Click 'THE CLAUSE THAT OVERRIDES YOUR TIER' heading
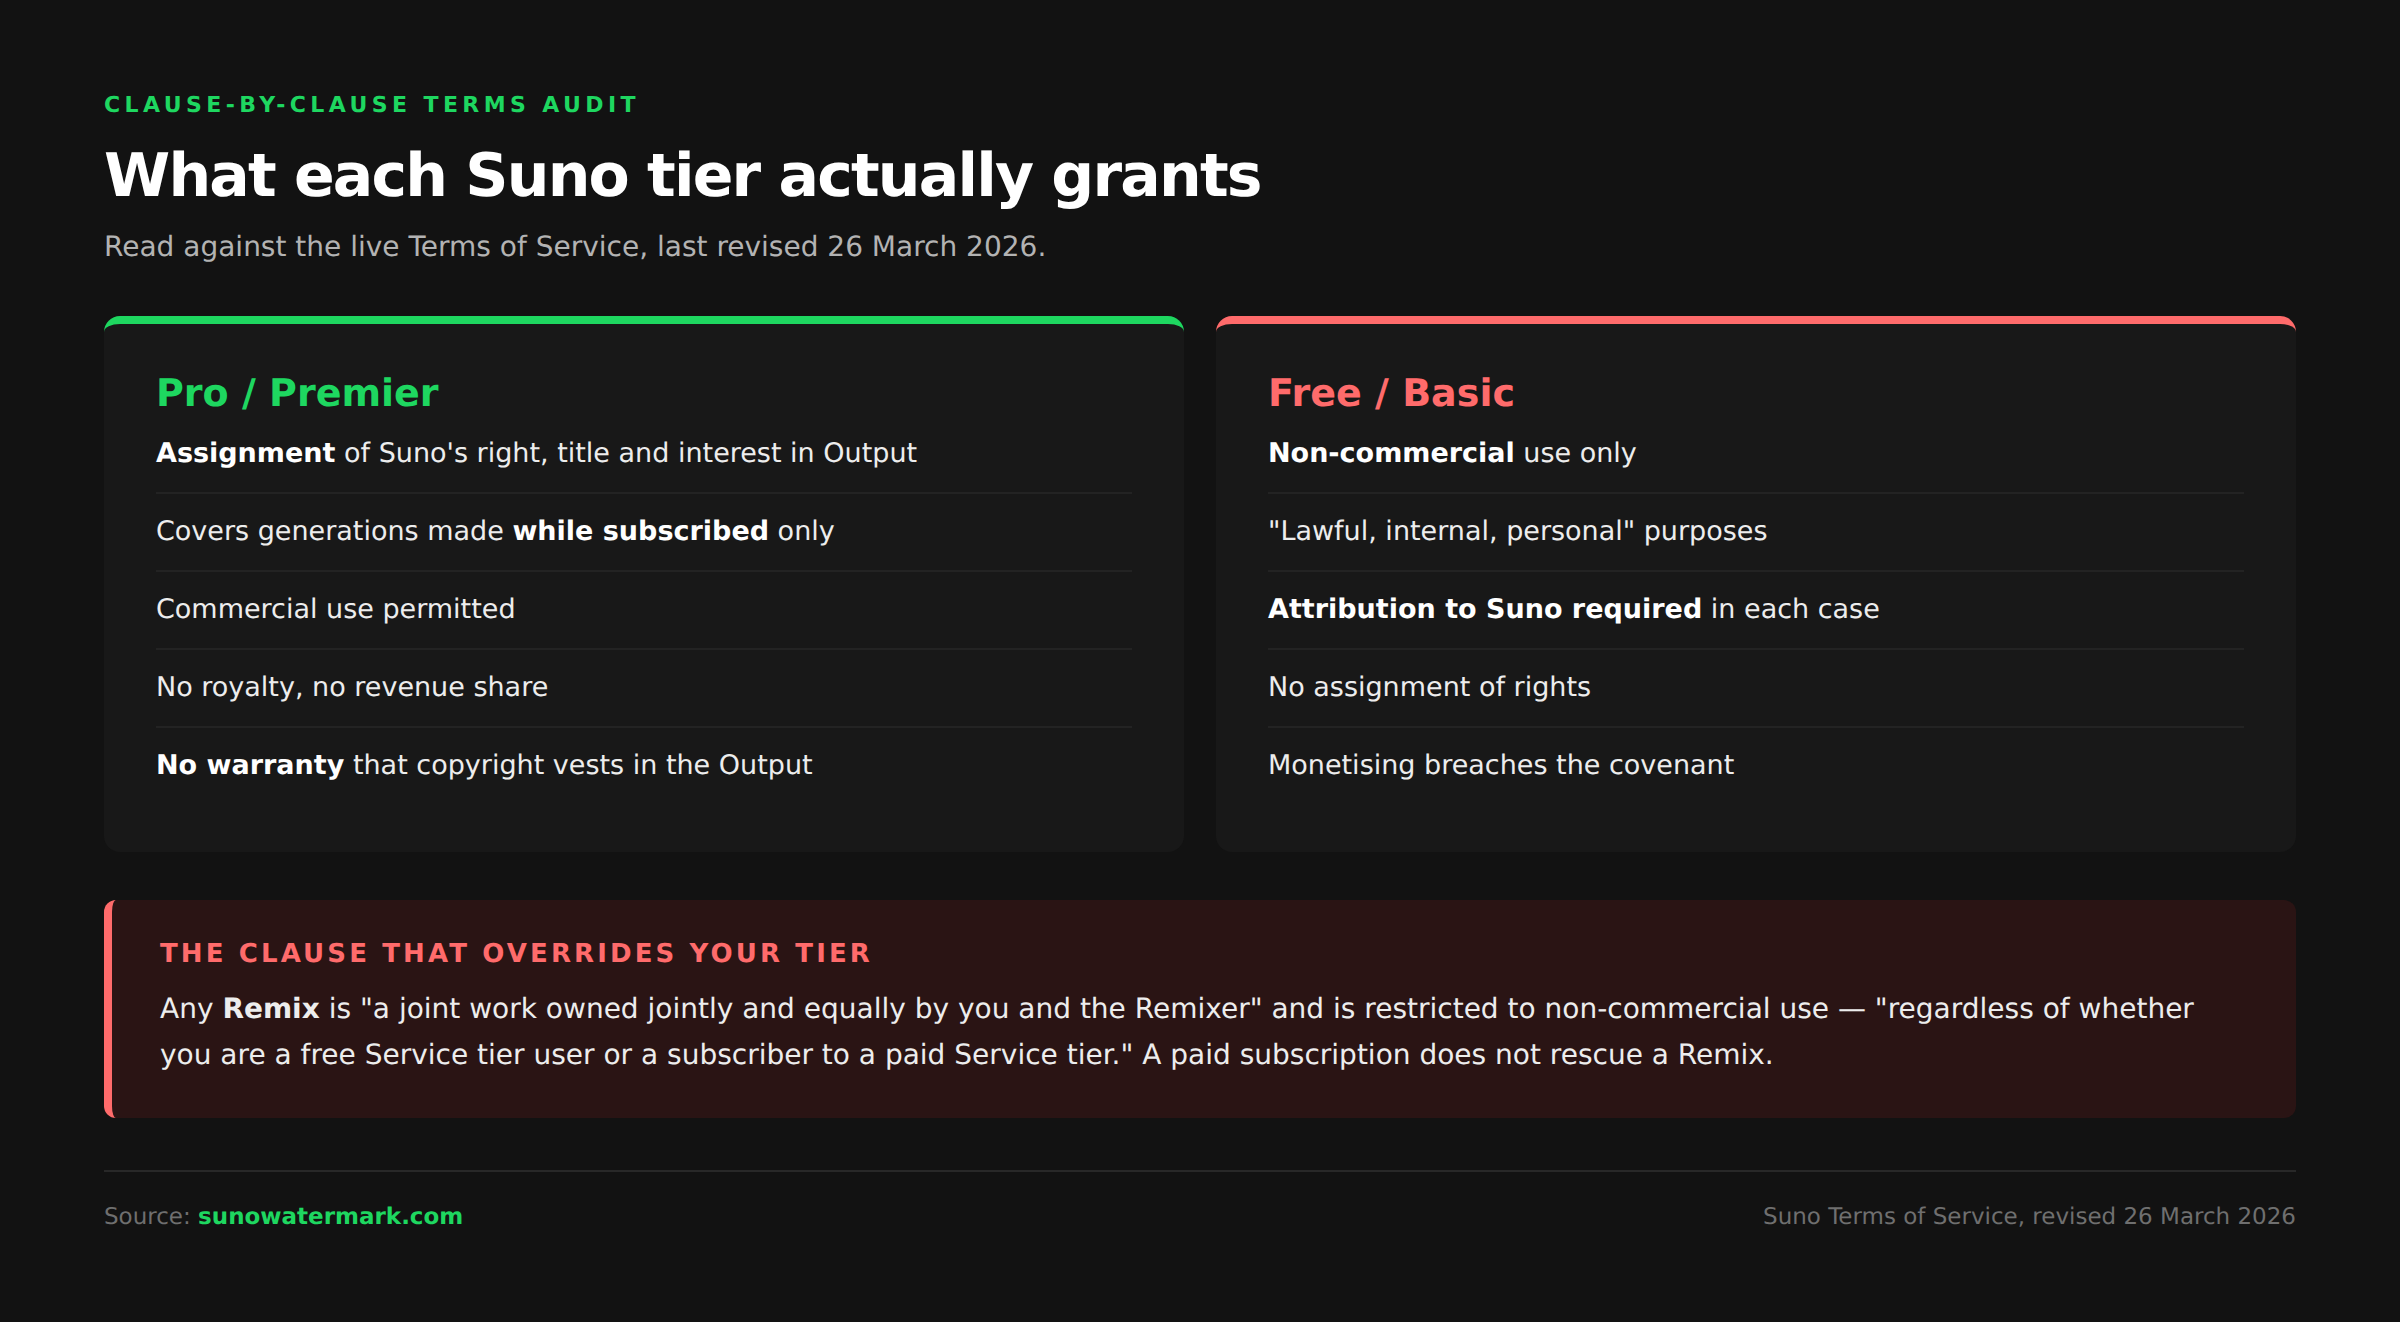This screenshot has height=1322, width=2400. coord(516,953)
